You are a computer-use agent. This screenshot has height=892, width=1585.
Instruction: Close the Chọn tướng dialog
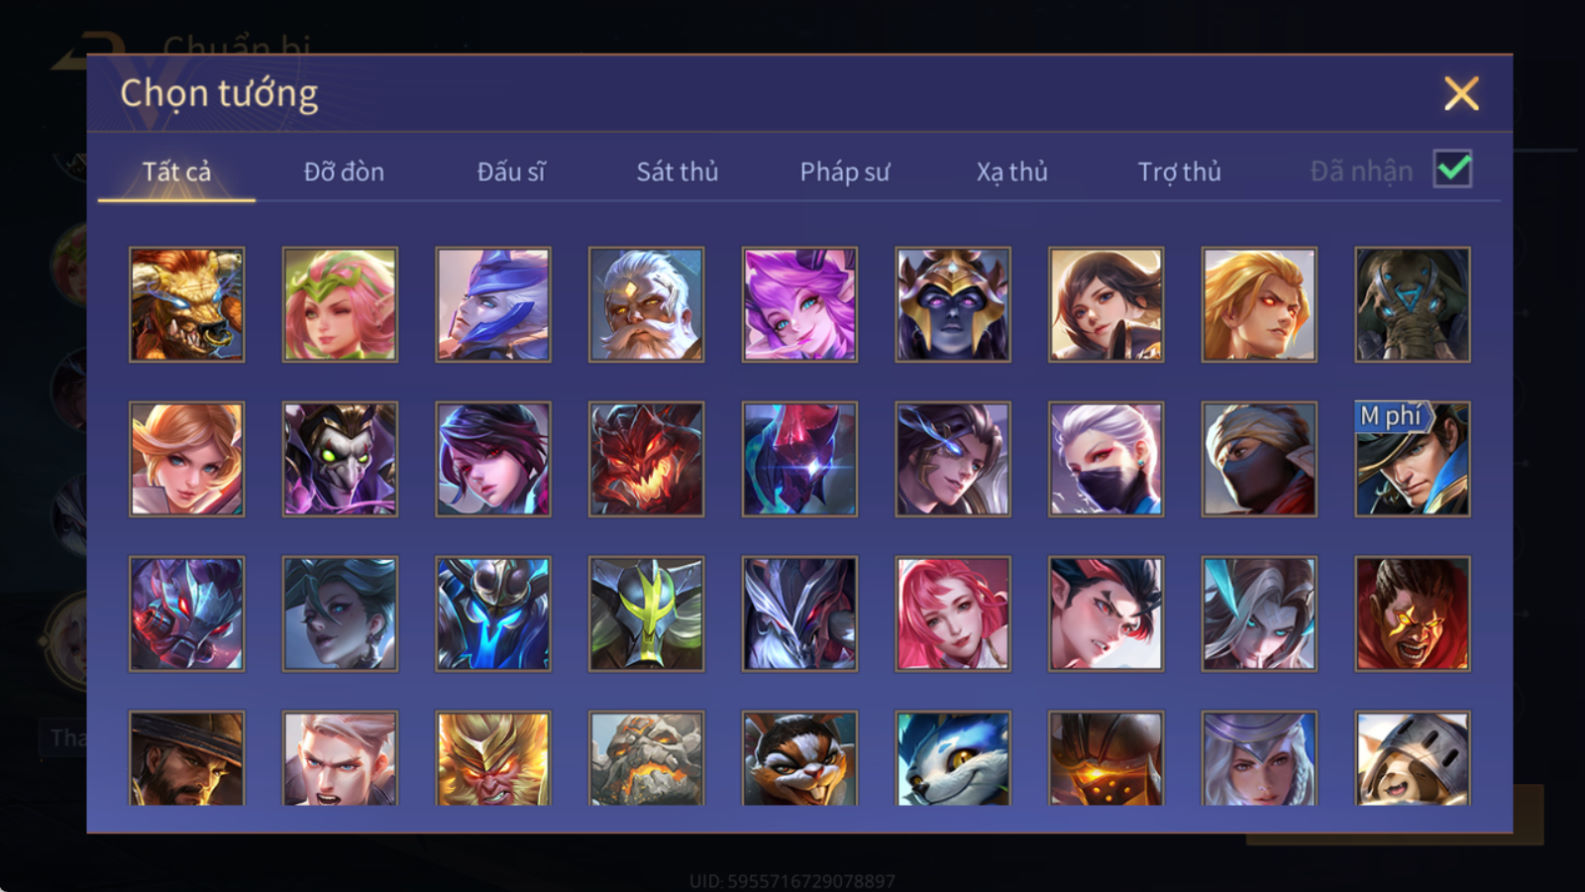[x=1461, y=94]
